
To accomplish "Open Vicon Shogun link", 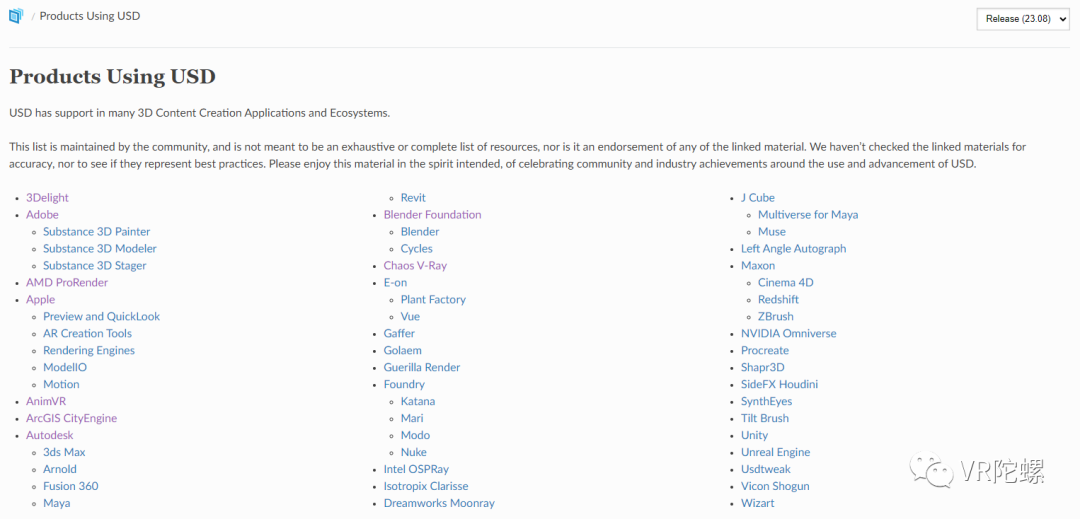I will click(x=776, y=486).
